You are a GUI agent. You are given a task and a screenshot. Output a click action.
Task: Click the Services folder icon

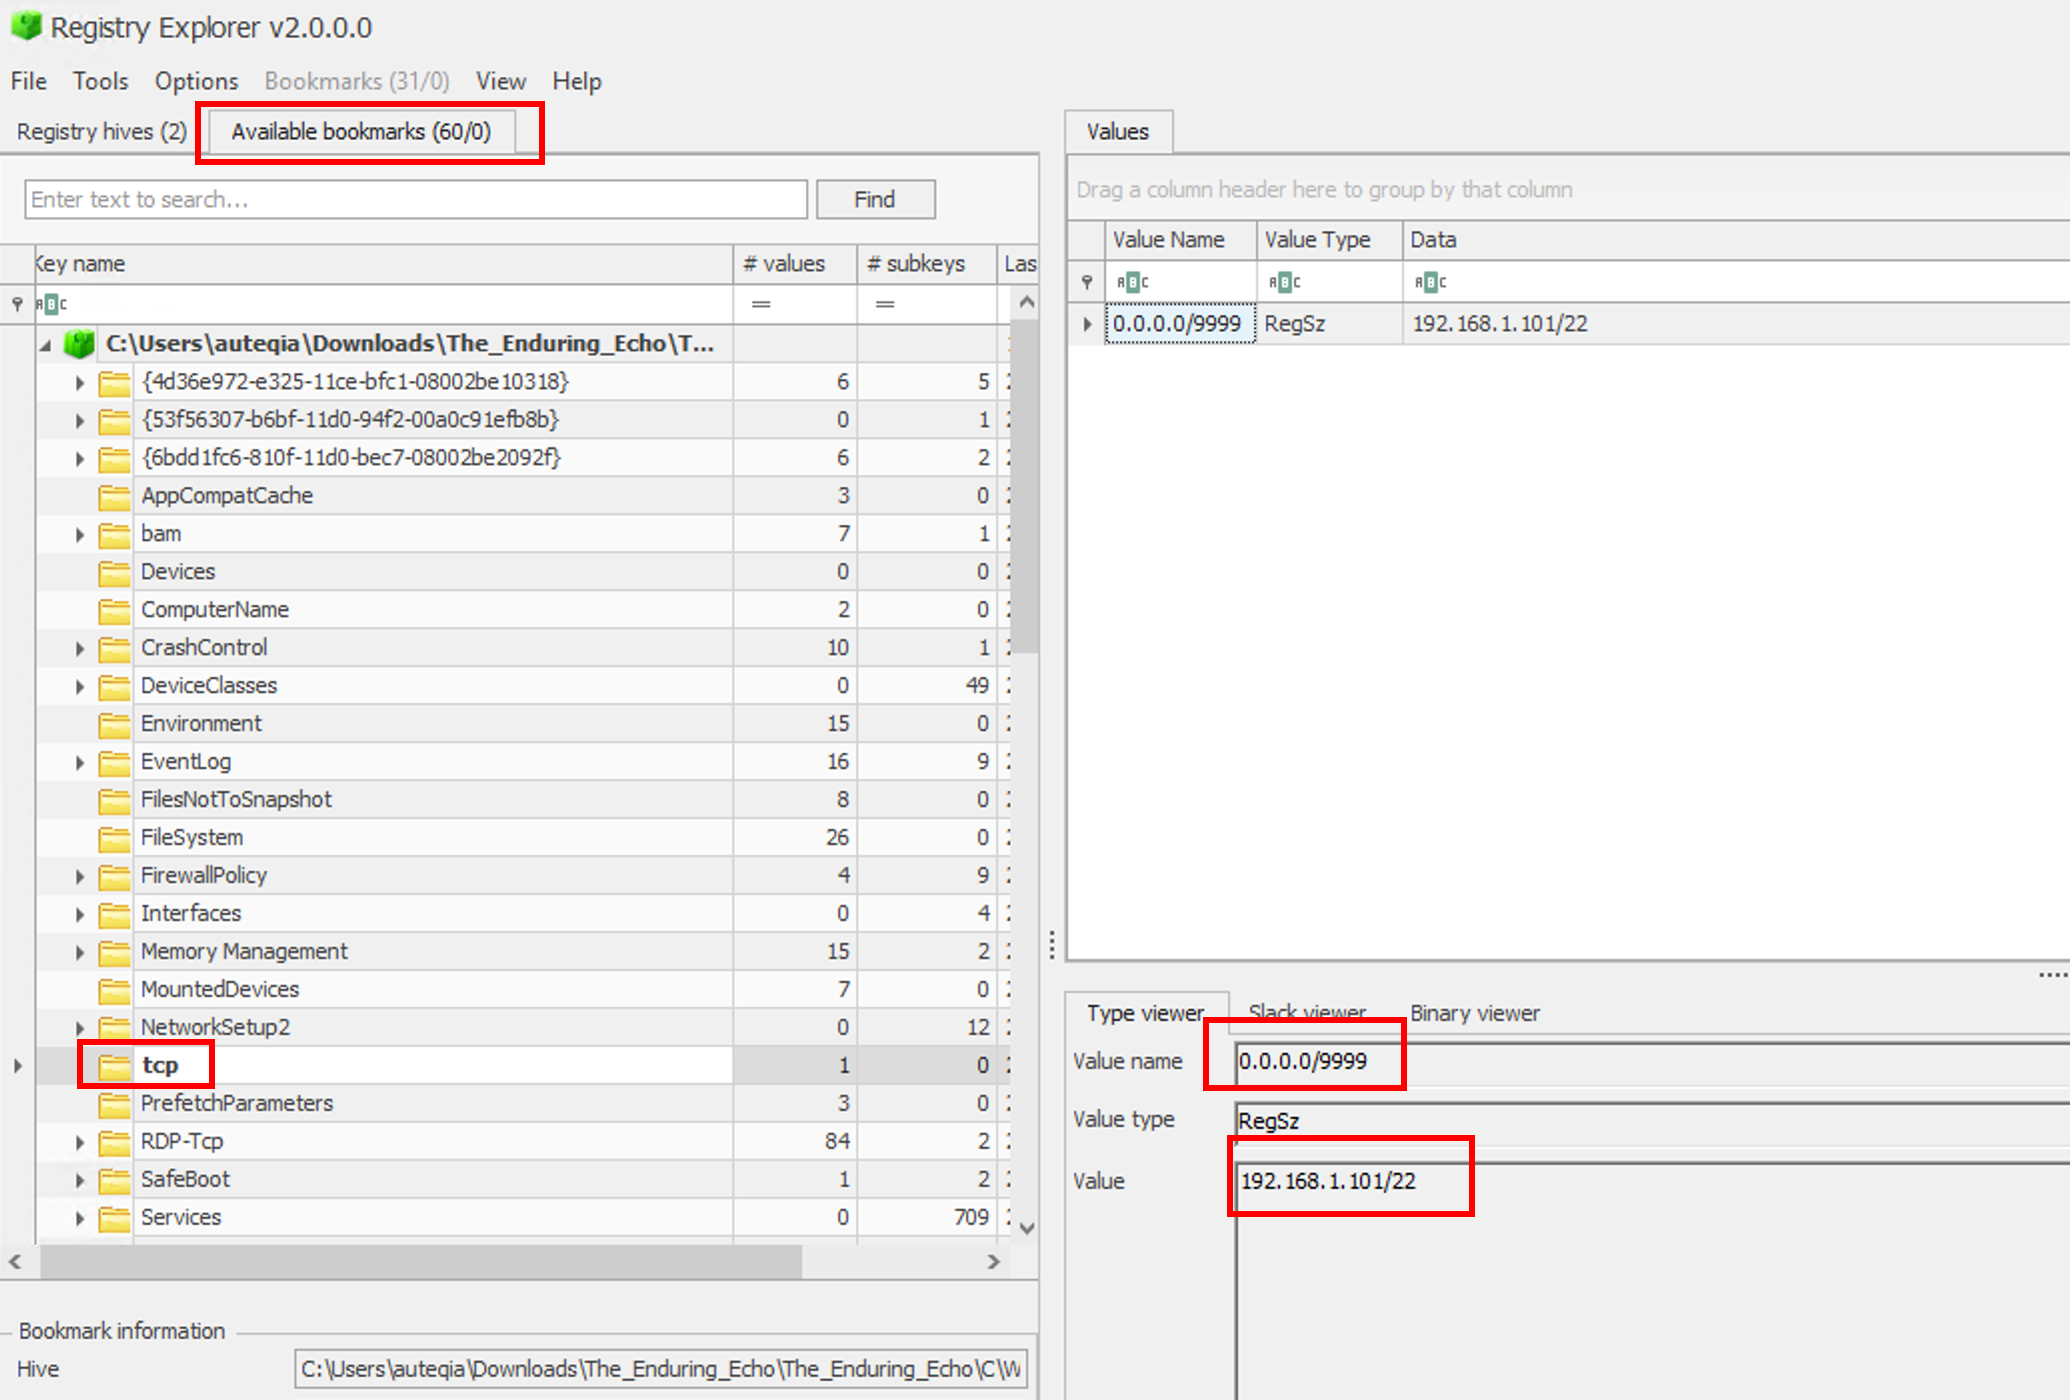pyautogui.click(x=115, y=1218)
